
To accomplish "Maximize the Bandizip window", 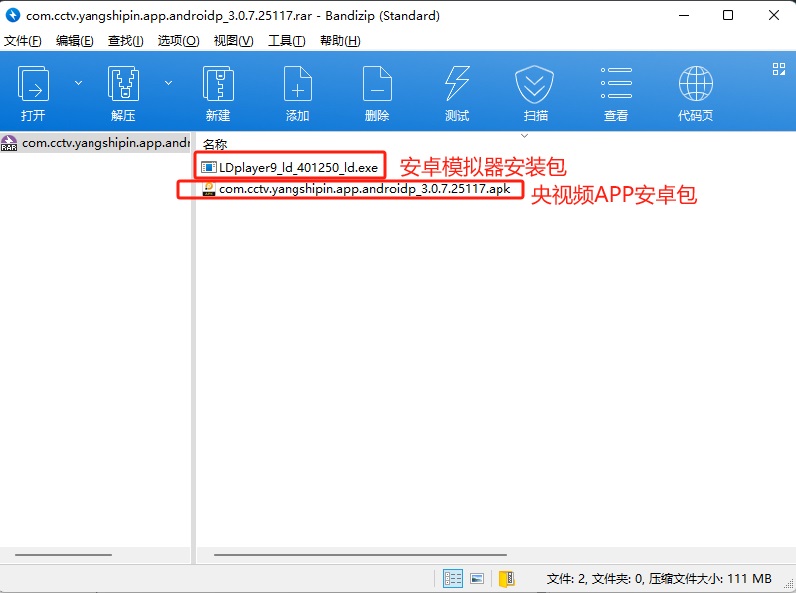I will pyautogui.click(x=728, y=15).
